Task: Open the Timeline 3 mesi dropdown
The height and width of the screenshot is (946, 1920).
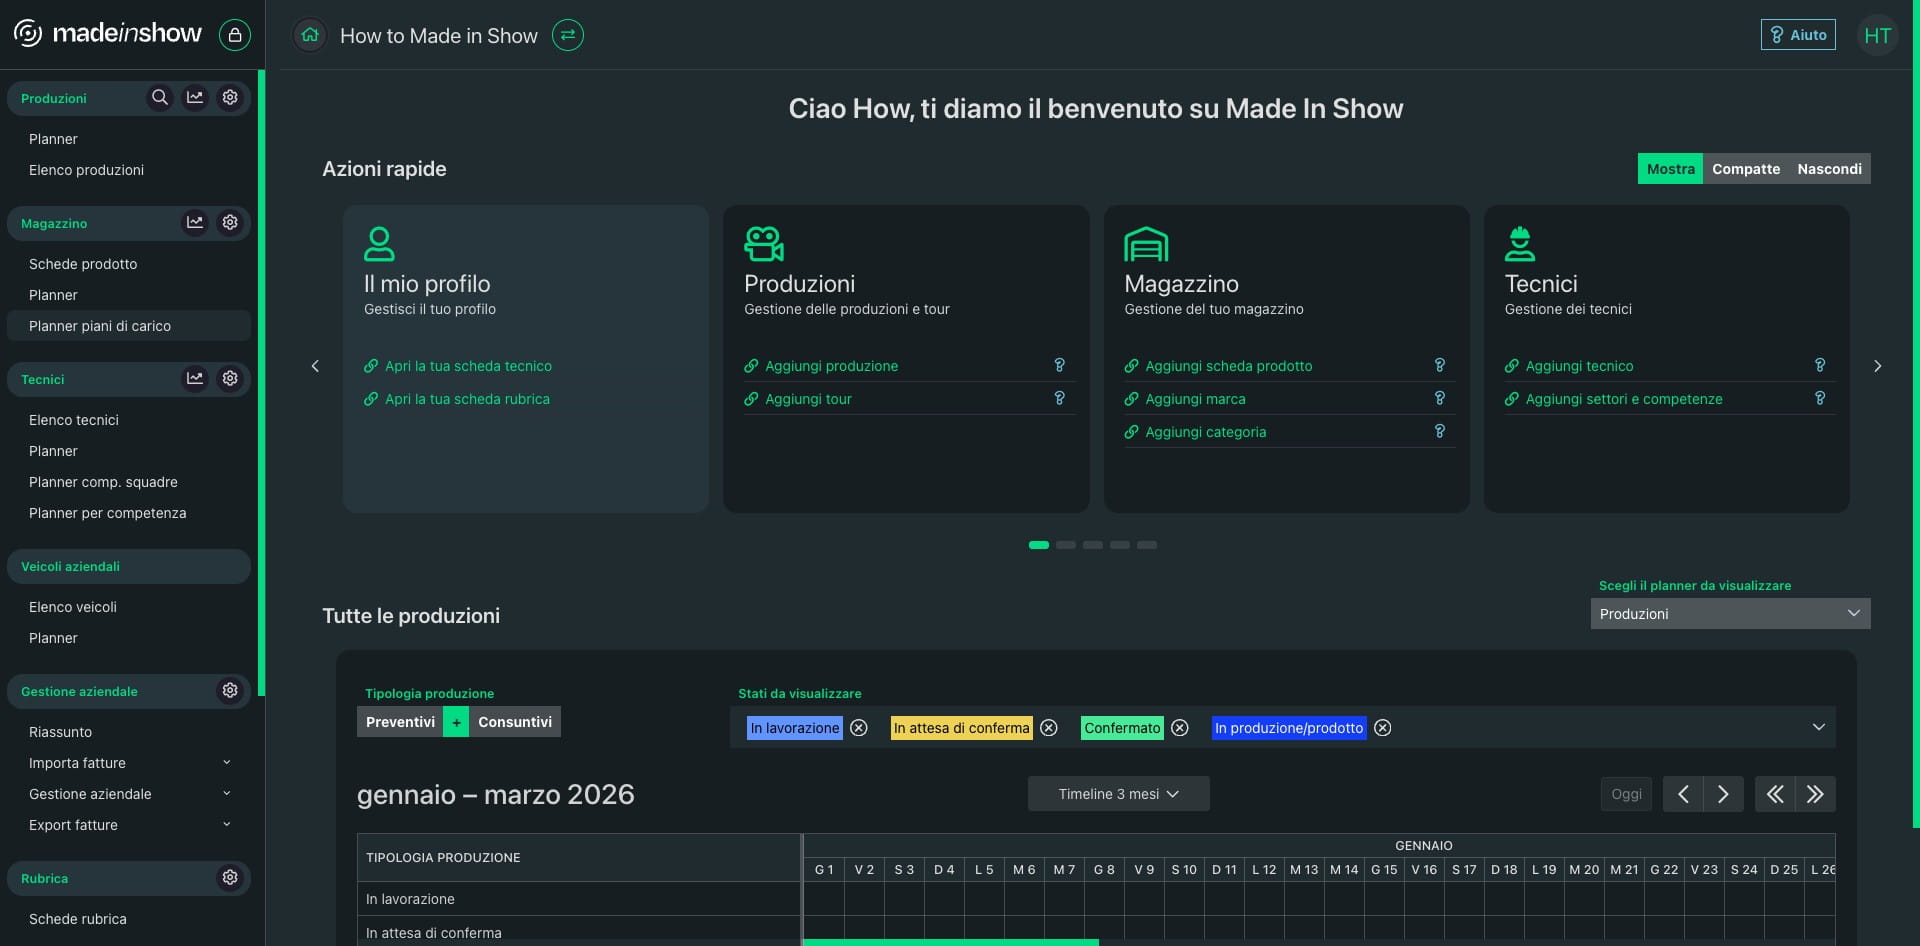Action: (x=1118, y=794)
